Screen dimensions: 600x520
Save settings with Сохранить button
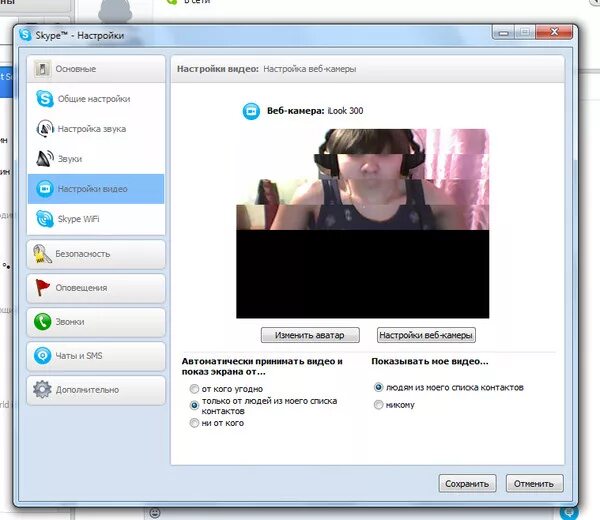pos(467,484)
